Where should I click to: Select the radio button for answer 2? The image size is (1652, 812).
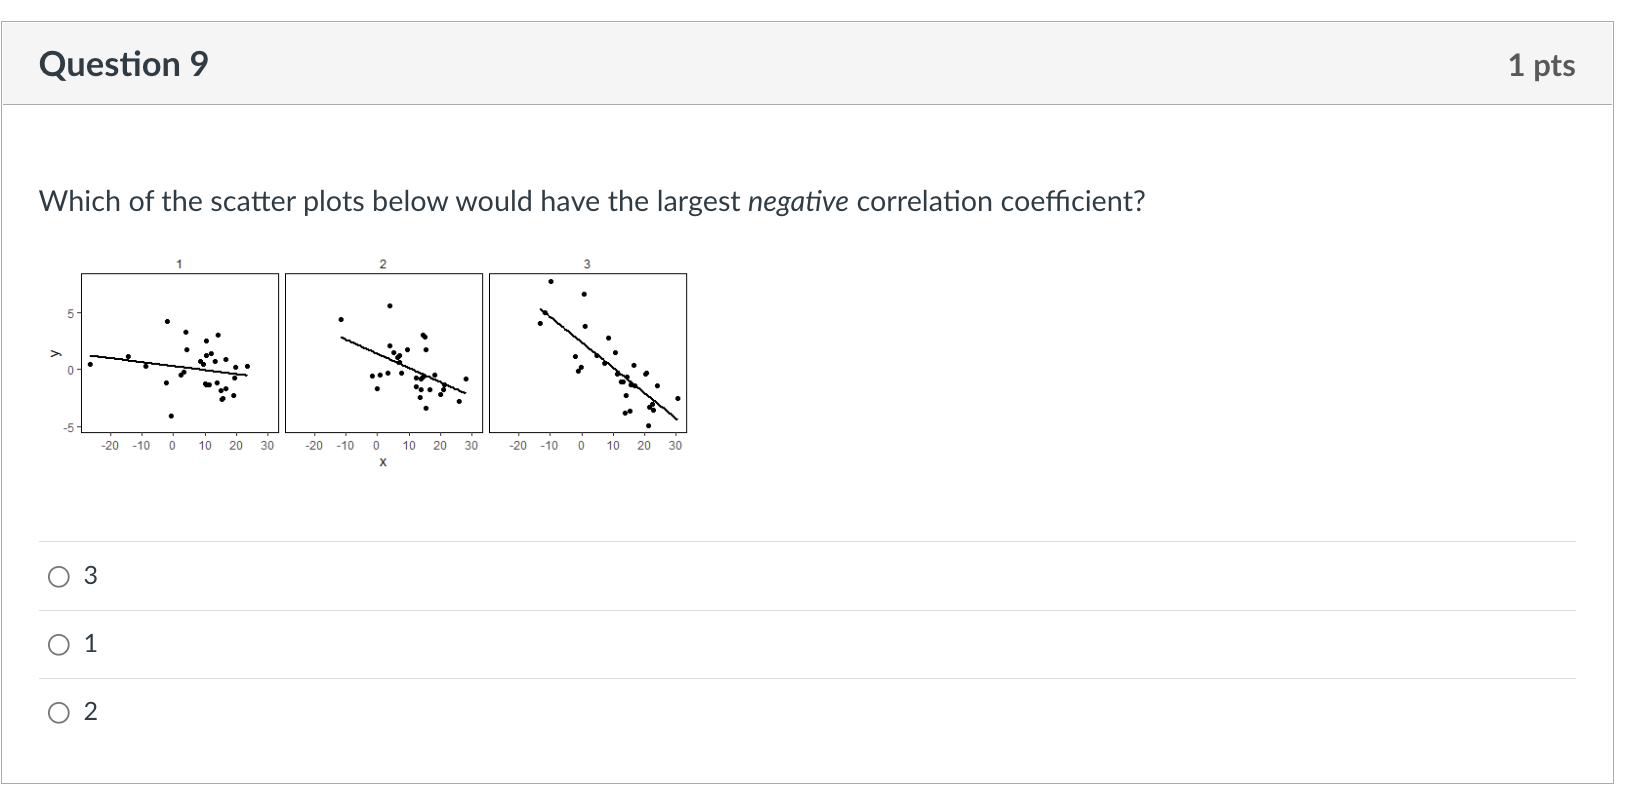tap(60, 712)
